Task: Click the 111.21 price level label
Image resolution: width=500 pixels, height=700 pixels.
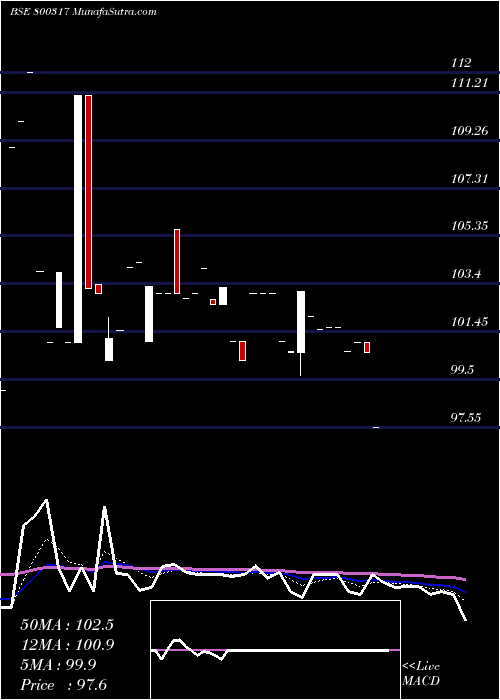Action: pos(469,83)
